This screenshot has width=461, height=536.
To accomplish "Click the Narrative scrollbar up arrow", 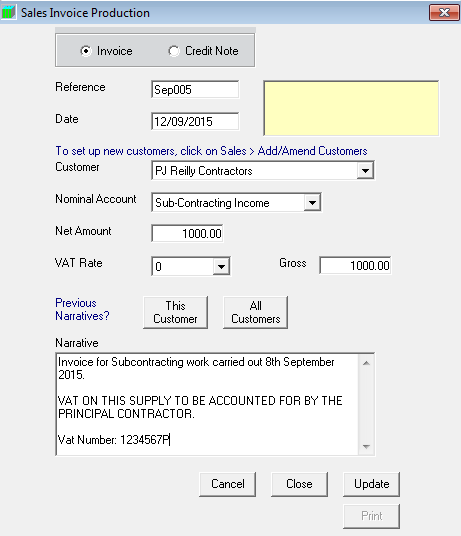I will (366, 363).
